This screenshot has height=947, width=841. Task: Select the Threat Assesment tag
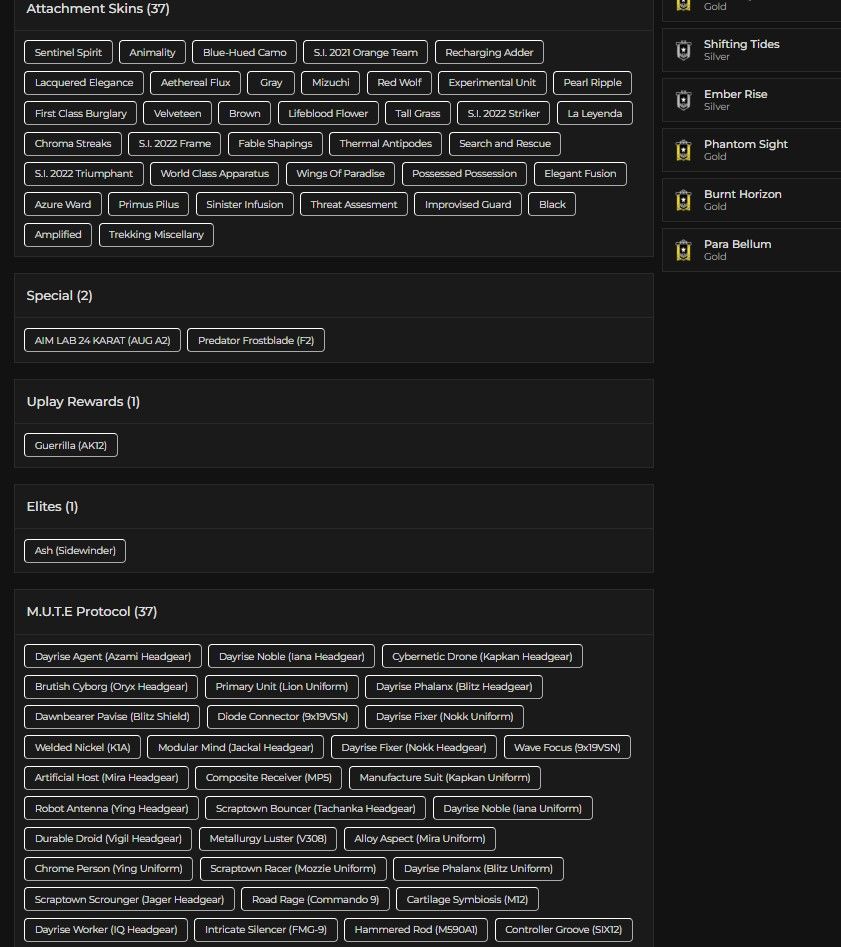[354, 204]
